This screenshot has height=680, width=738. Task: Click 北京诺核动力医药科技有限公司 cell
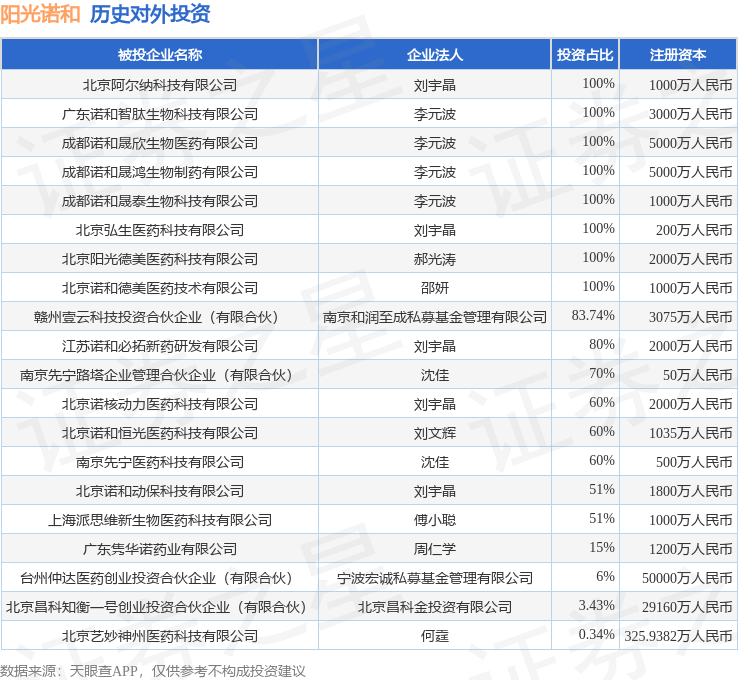point(160,404)
